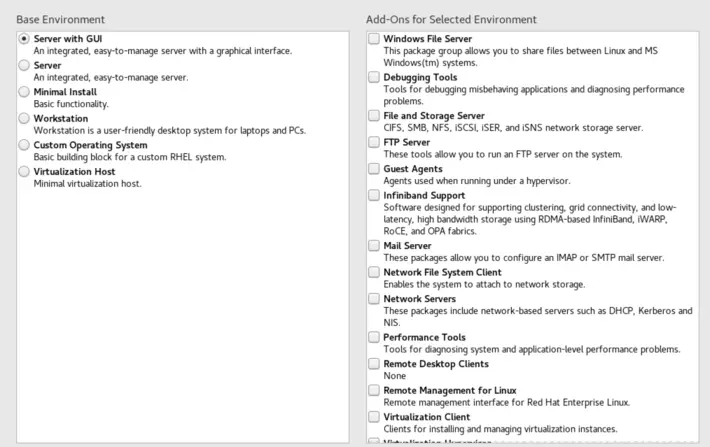
Task: Toggle the Infiniband Support checkbox
Action: click(373, 196)
